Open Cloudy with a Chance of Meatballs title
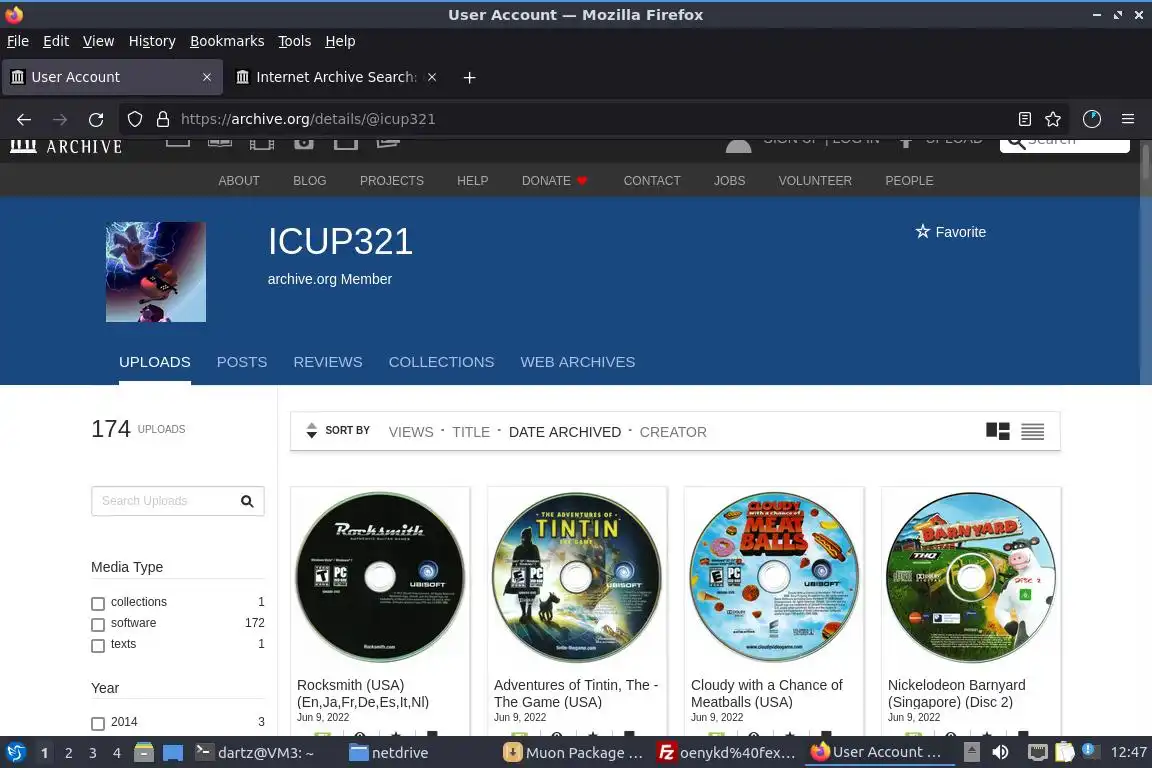 pos(766,694)
